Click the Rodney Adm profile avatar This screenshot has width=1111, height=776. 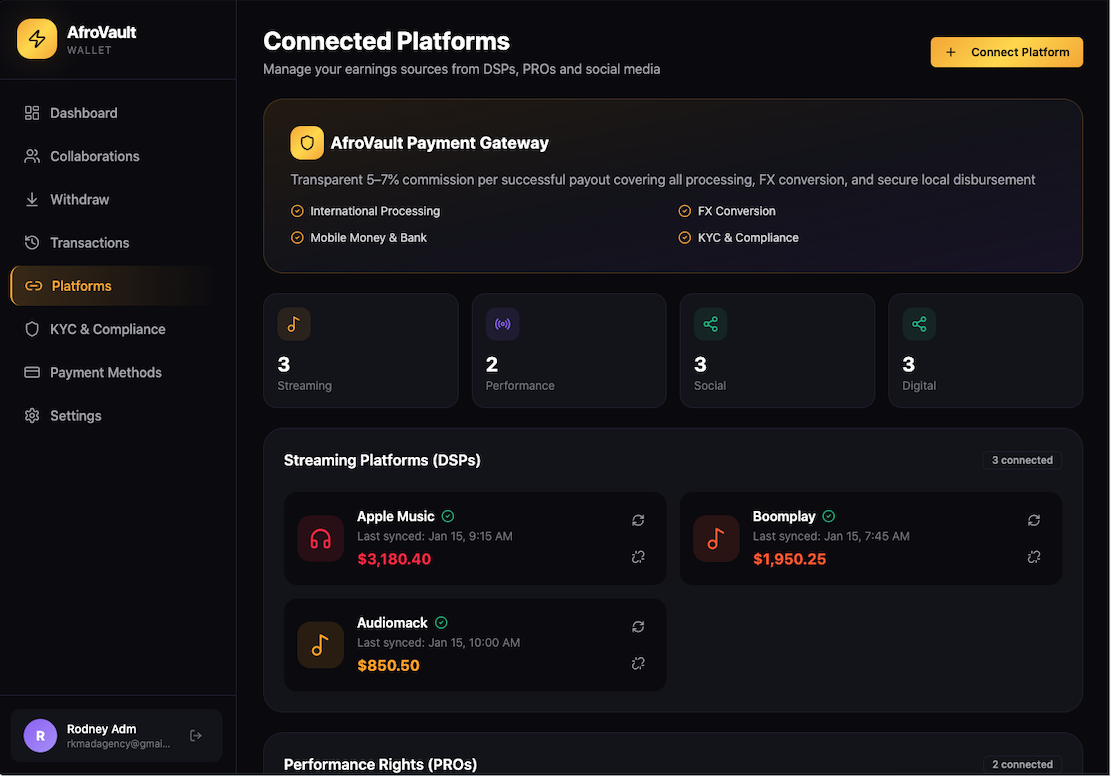(40, 736)
